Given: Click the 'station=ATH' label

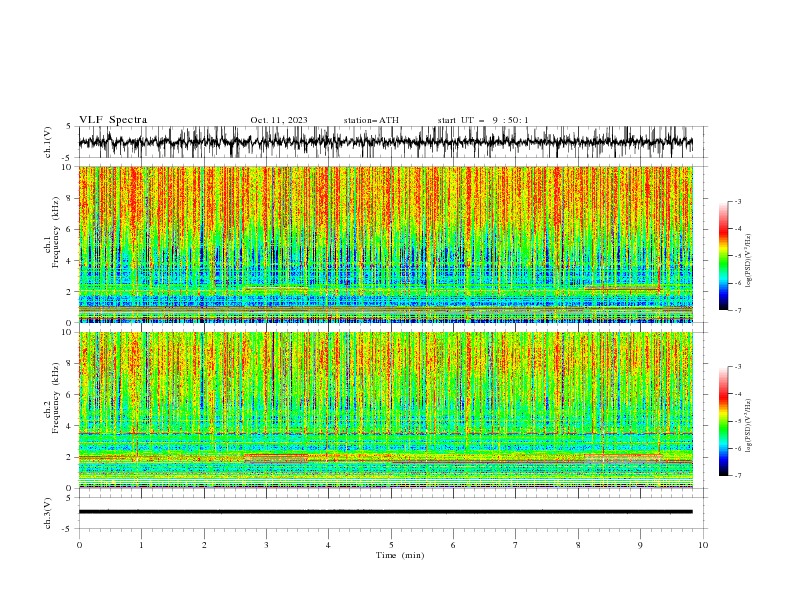Looking at the screenshot, I should (371, 120).
